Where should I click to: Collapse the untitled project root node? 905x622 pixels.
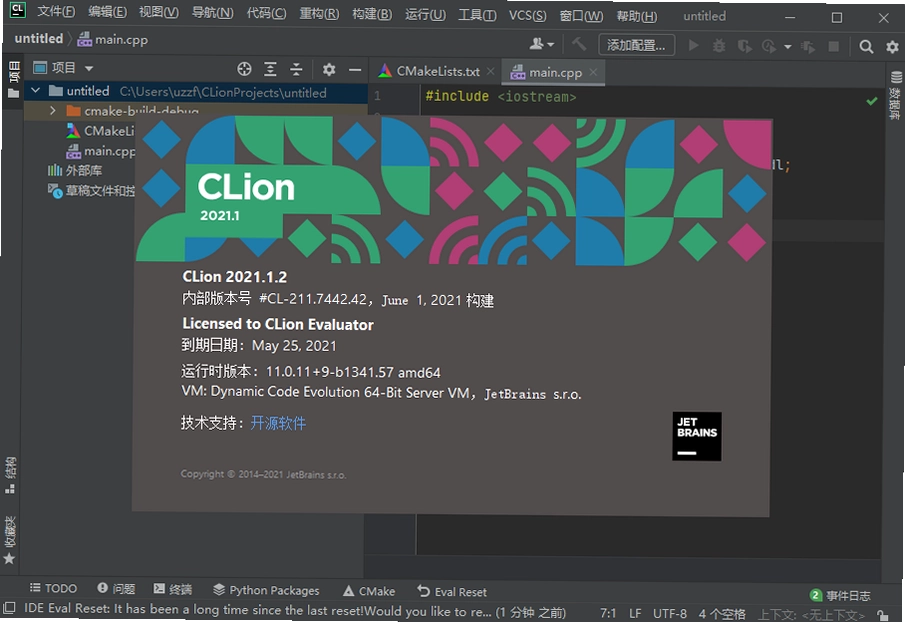36,91
